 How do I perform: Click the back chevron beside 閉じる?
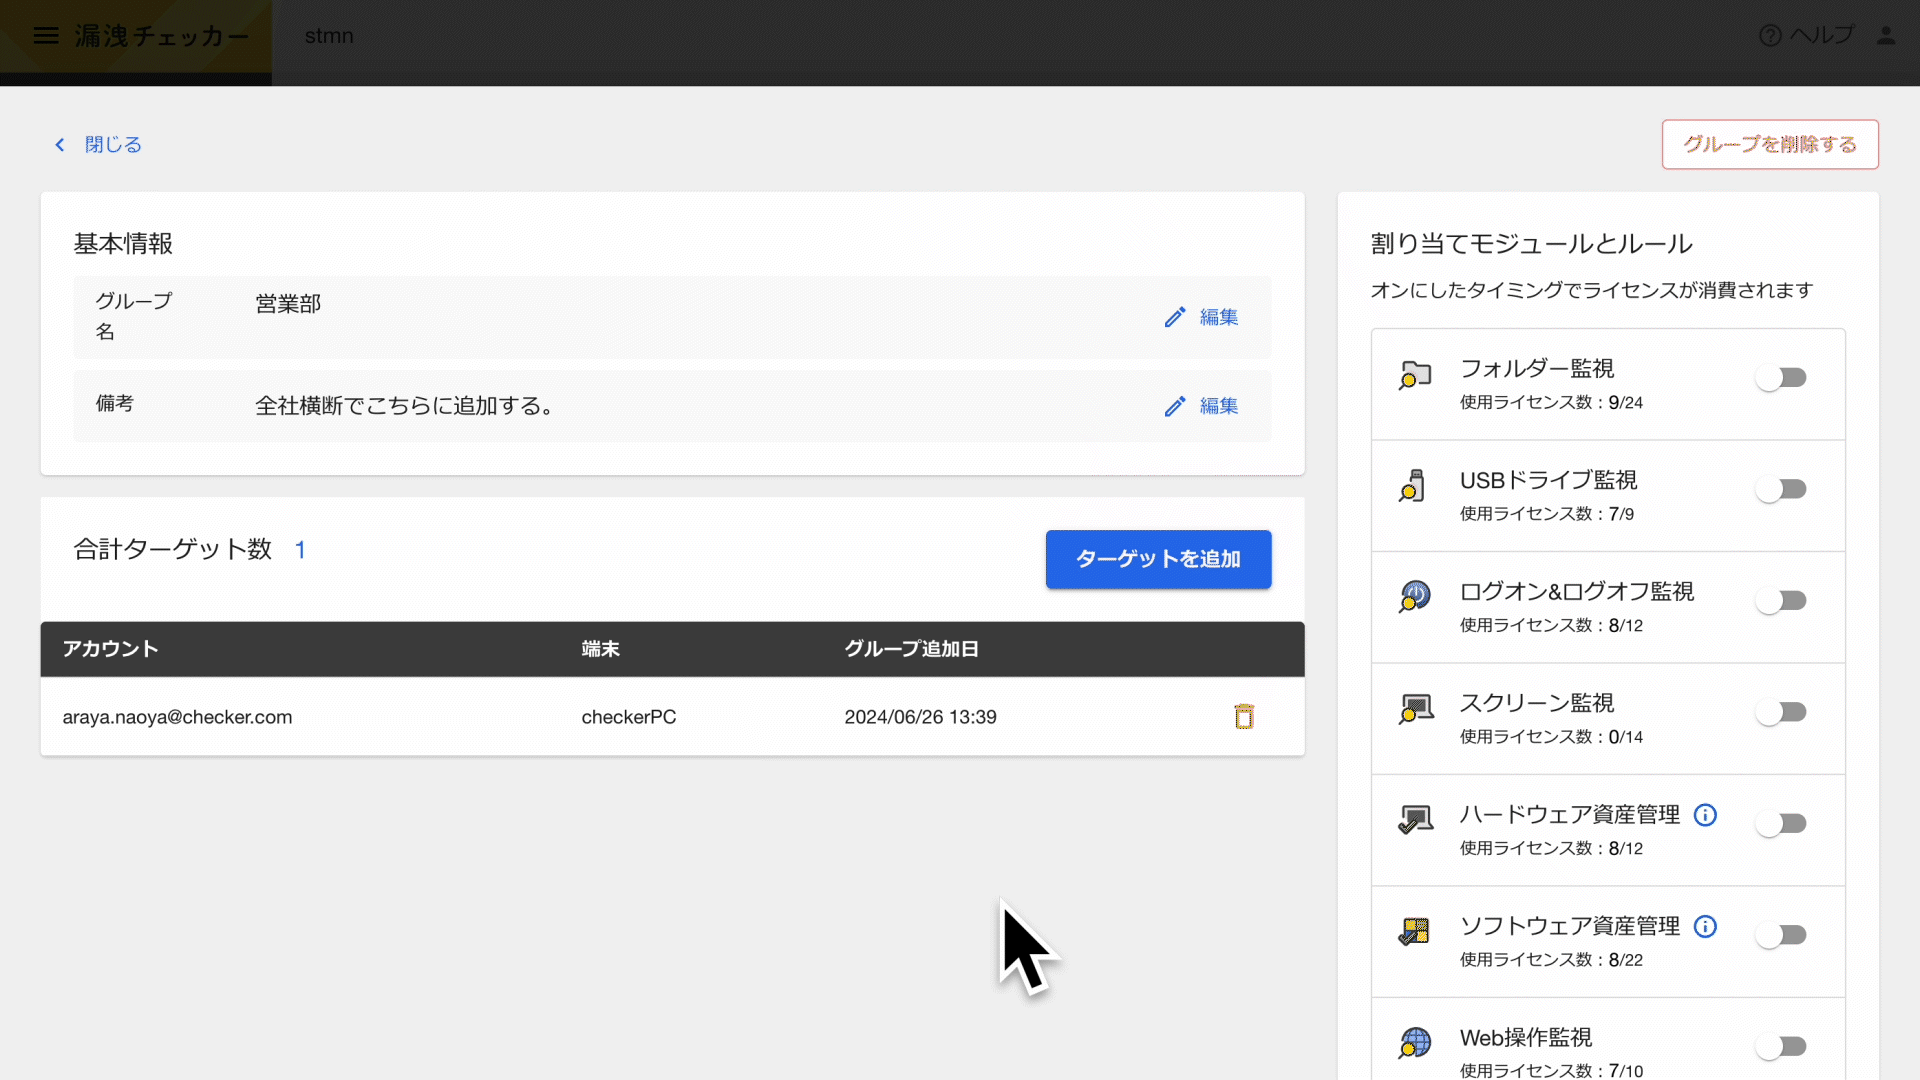(x=60, y=145)
